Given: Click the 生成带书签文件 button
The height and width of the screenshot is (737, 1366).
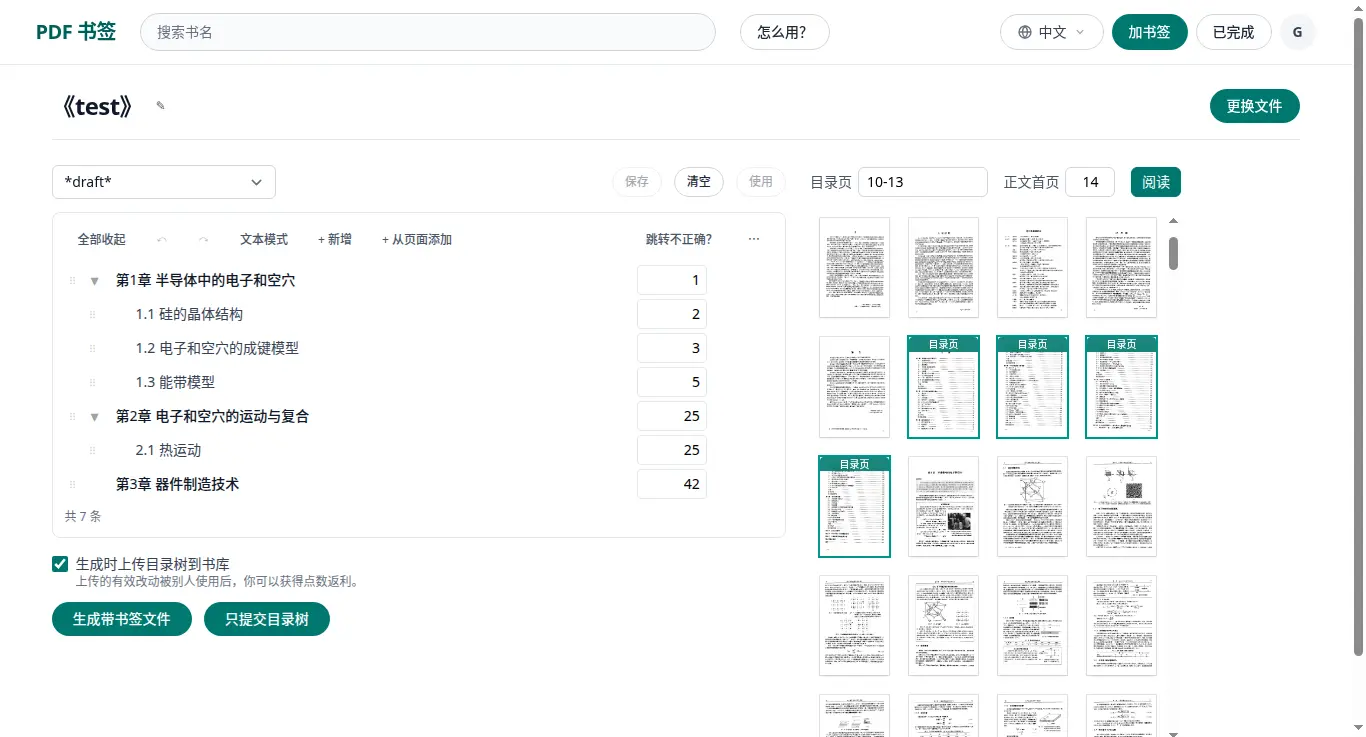Looking at the screenshot, I should [122, 619].
